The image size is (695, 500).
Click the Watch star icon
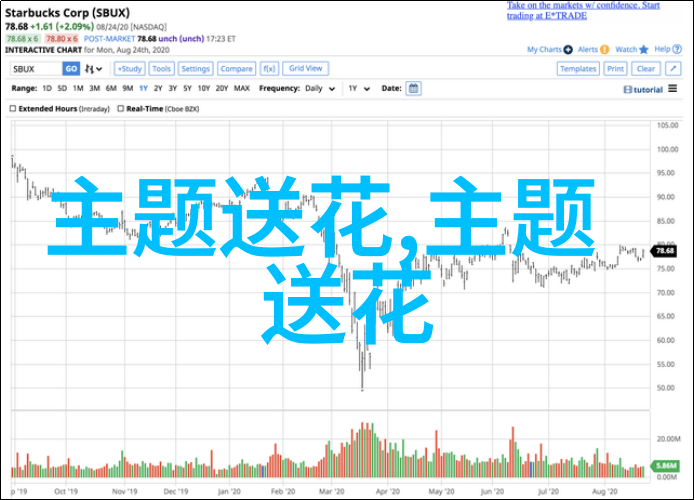tap(643, 50)
